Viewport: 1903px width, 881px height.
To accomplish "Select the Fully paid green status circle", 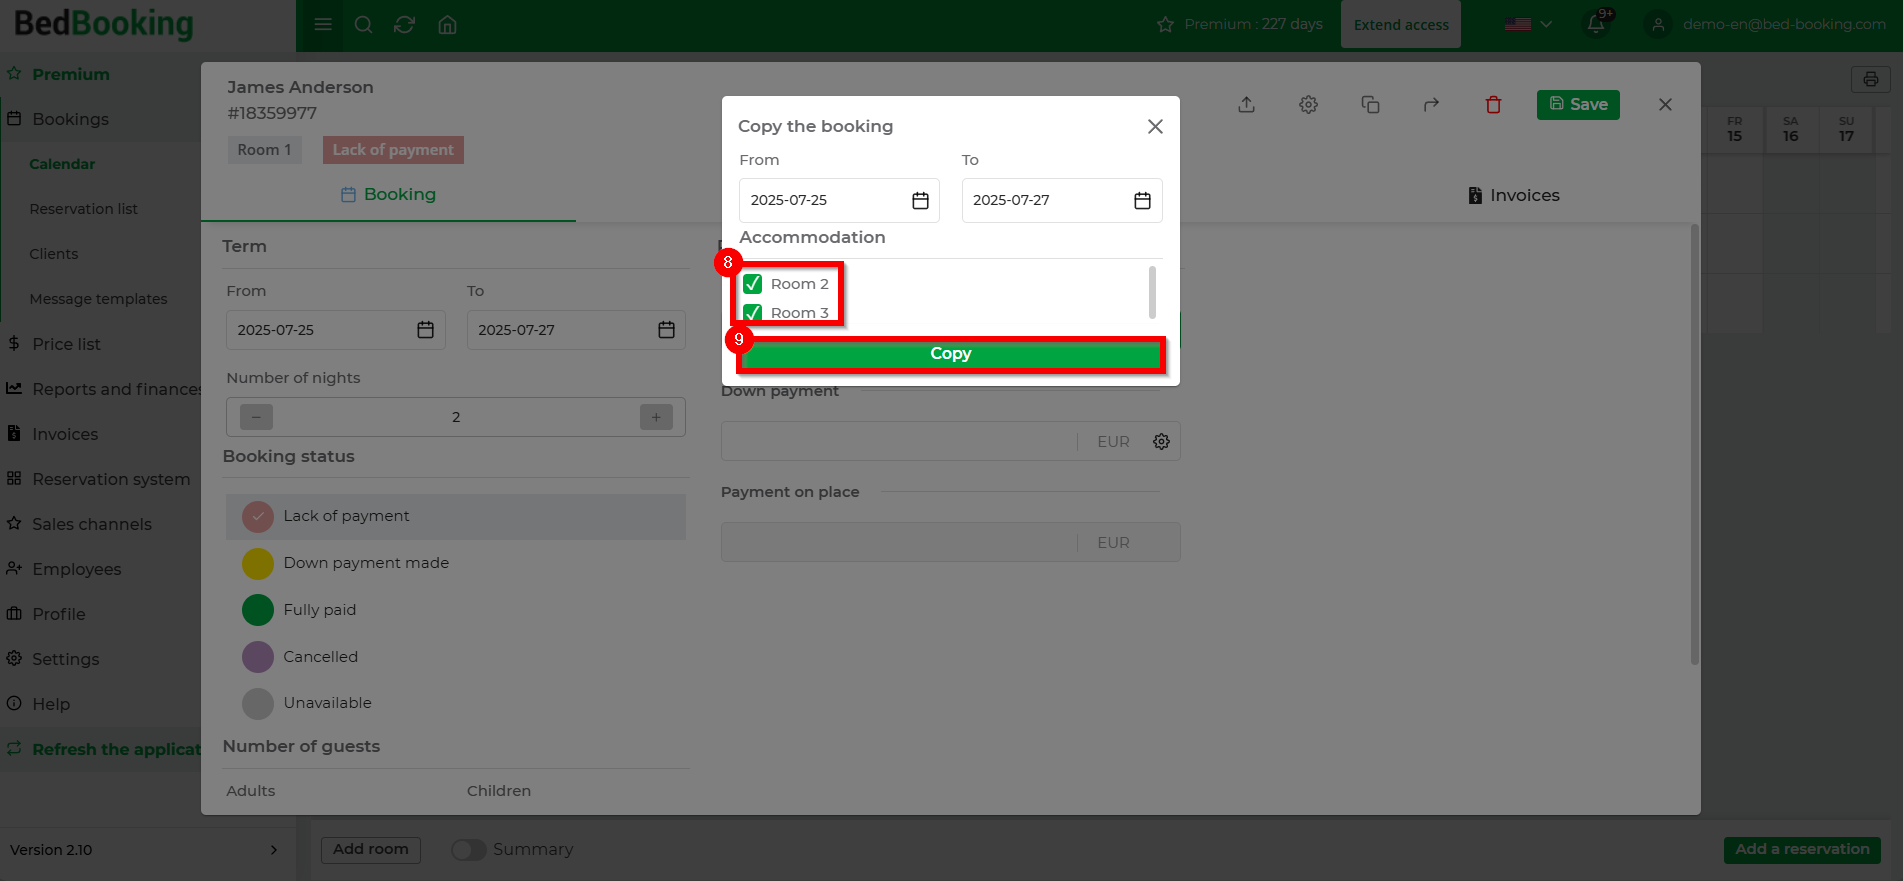I will coord(258,610).
